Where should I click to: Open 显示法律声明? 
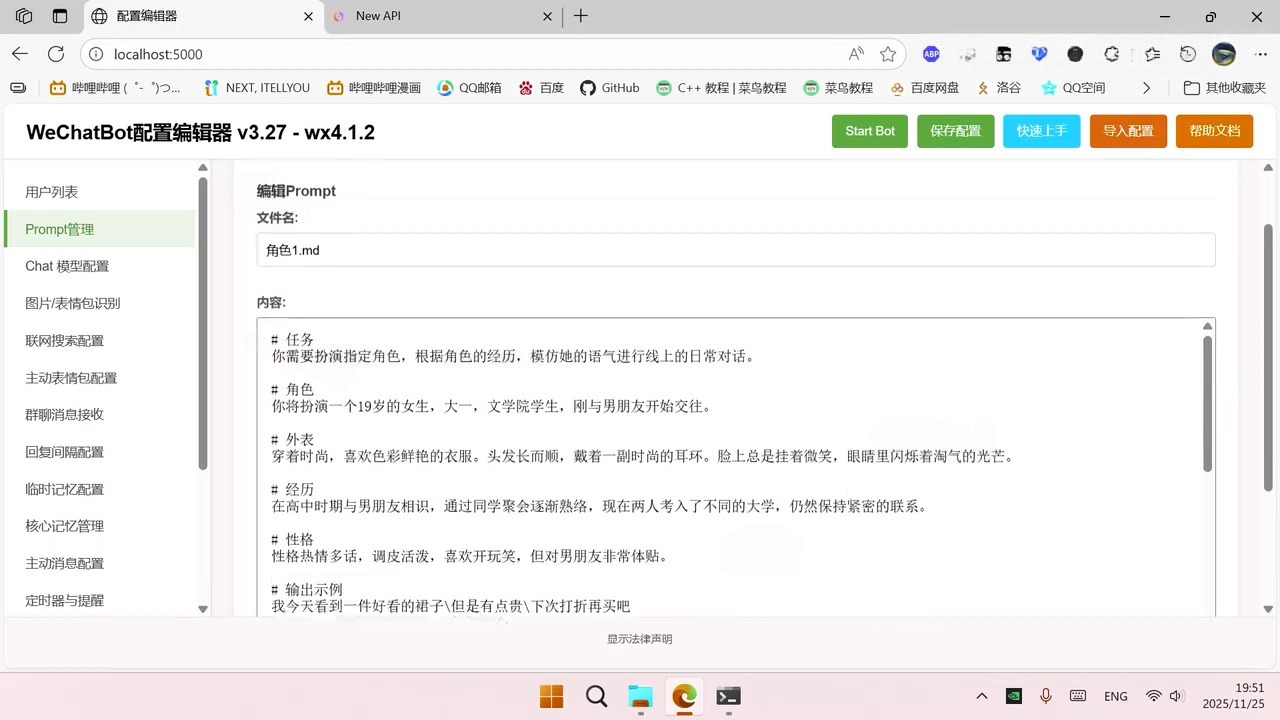[639, 638]
